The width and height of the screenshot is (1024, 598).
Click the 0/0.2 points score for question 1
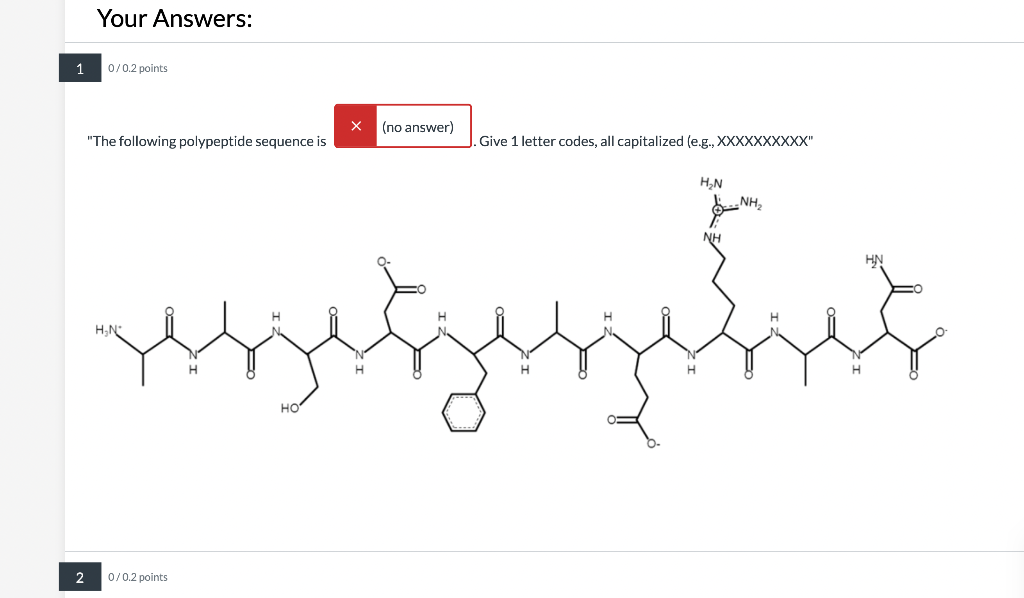(136, 67)
